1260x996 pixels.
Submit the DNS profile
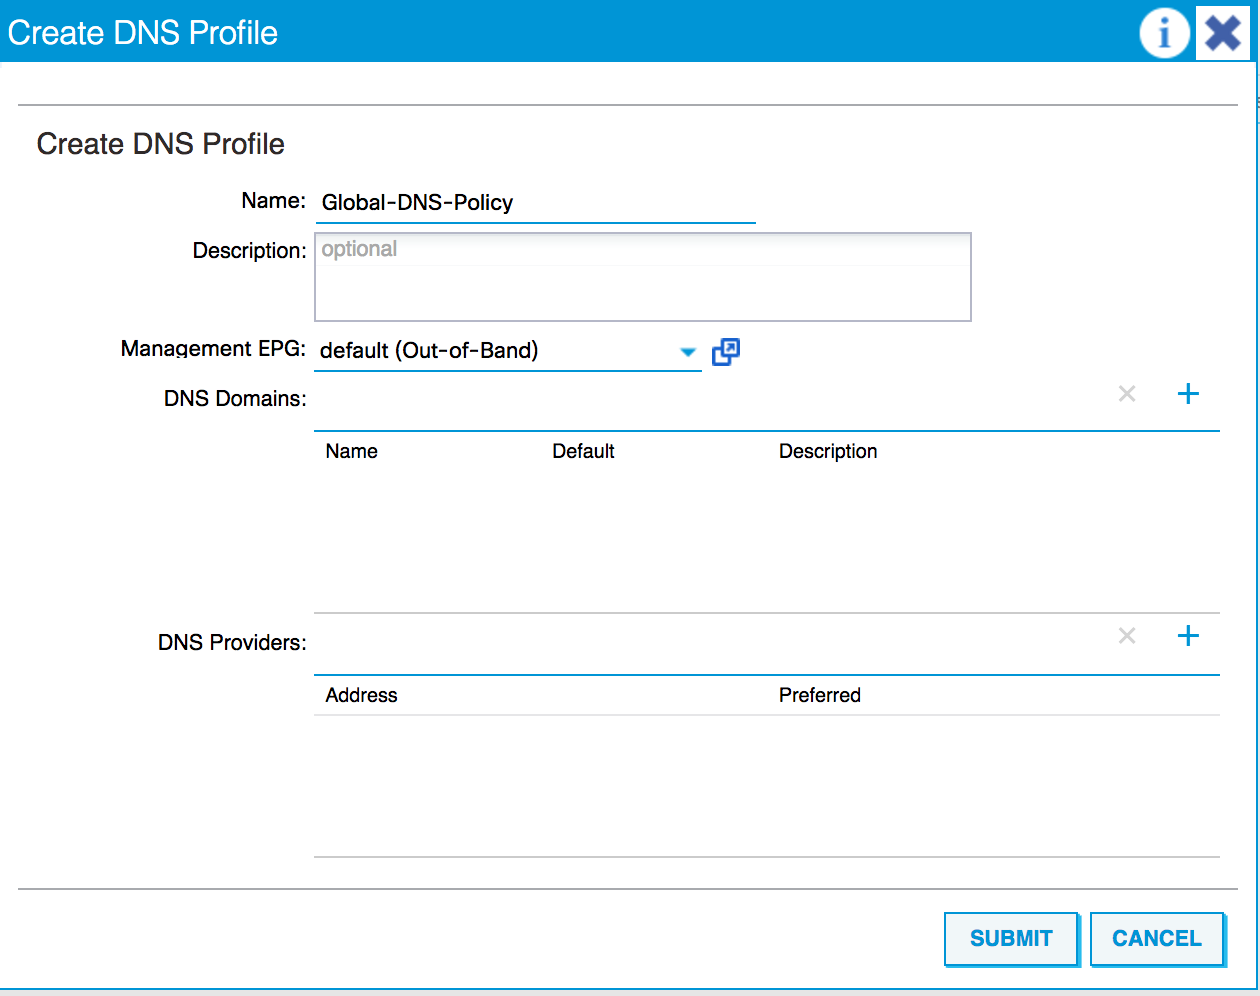click(x=1011, y=939)
